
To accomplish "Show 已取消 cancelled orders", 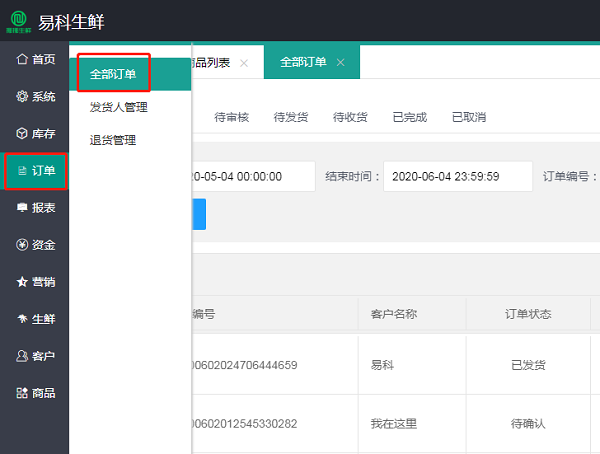I will (x=468, y=117).
